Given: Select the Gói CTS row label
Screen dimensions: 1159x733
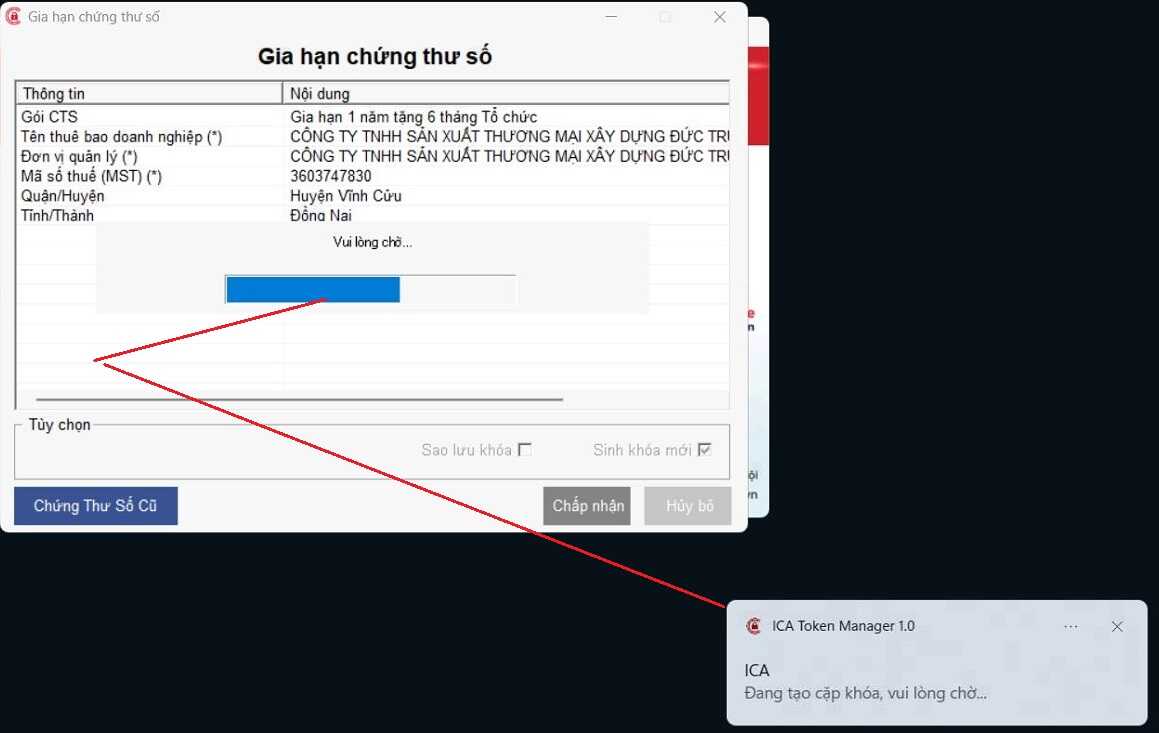Looking at the screenshot, I should 49,117.
